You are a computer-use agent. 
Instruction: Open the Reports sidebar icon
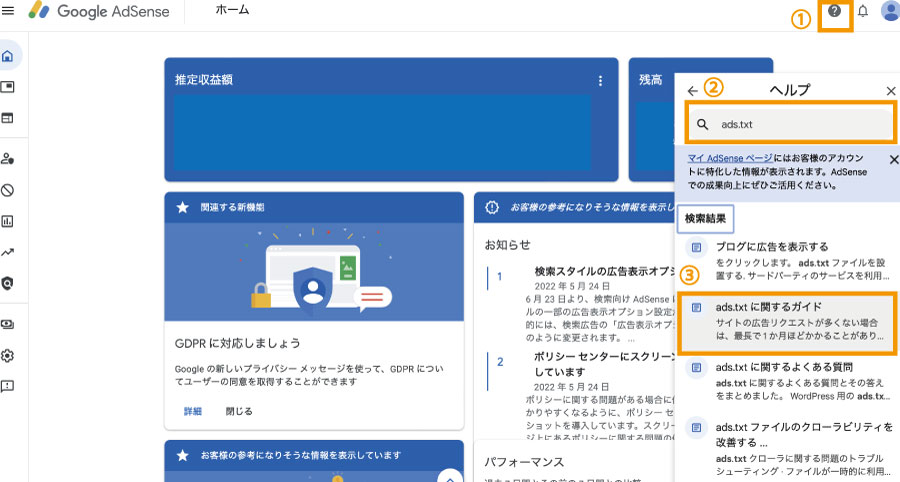(7, 221)
